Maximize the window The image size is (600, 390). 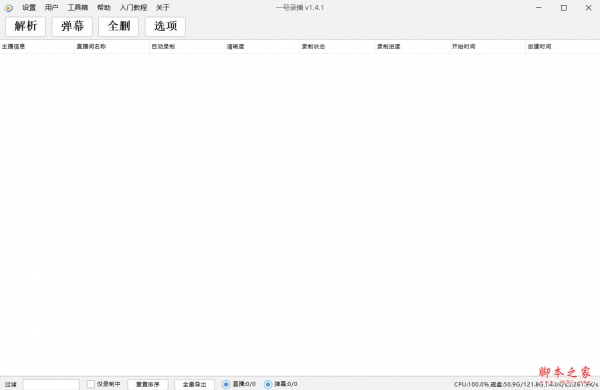pos(564,8)
